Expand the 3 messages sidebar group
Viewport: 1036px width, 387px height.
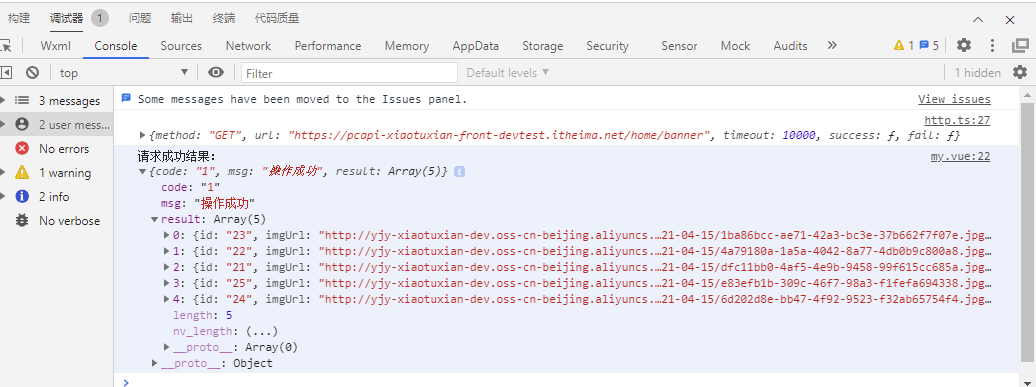pyautogui.click(x=3, y=100)
